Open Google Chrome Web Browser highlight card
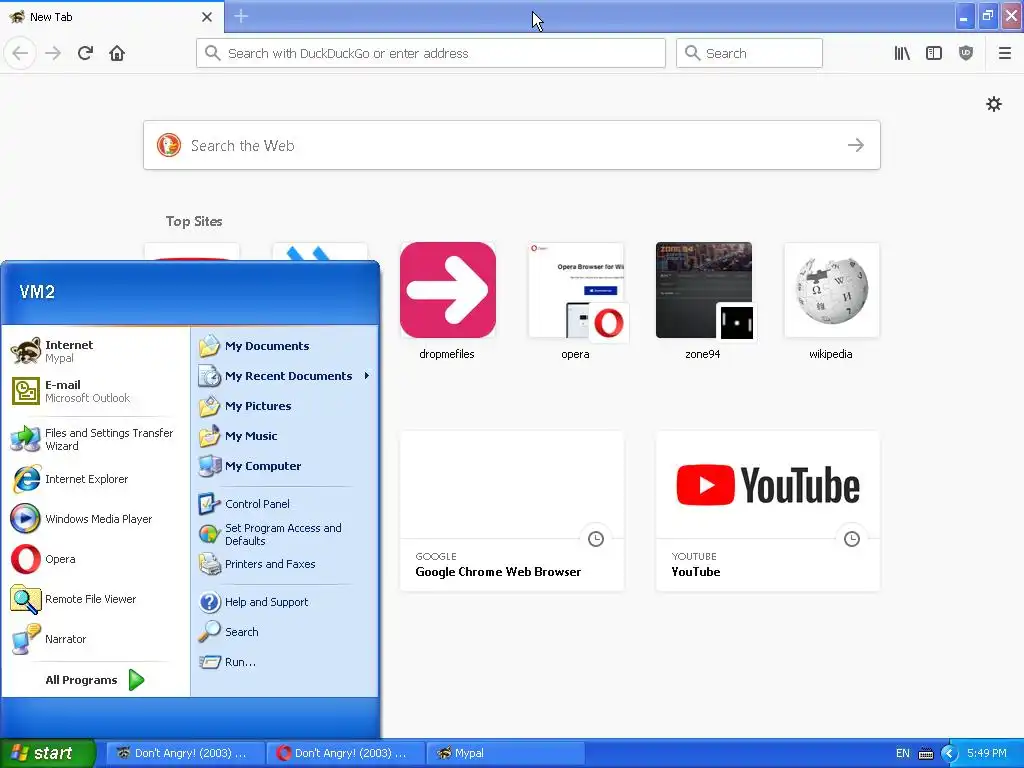This screenshot has height=768, width=1024. point(511,511)
